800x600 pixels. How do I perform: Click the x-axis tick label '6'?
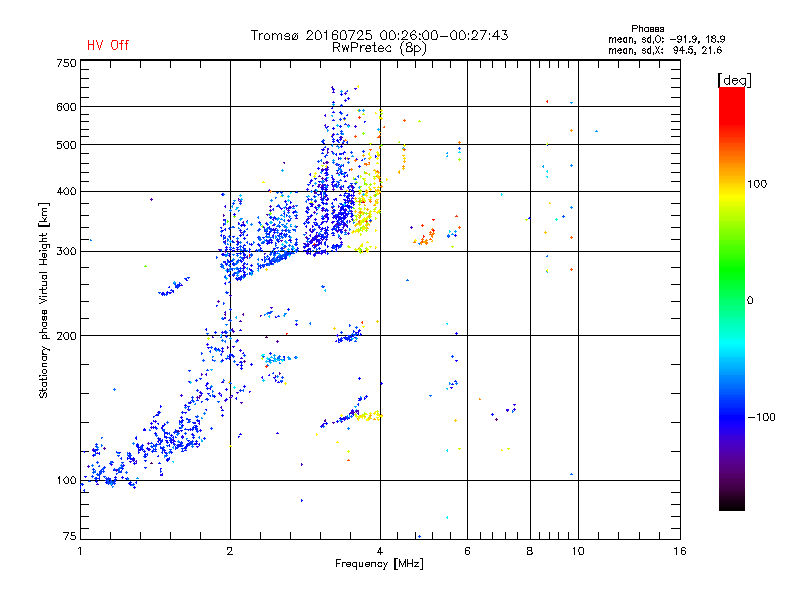coord(467,551)
